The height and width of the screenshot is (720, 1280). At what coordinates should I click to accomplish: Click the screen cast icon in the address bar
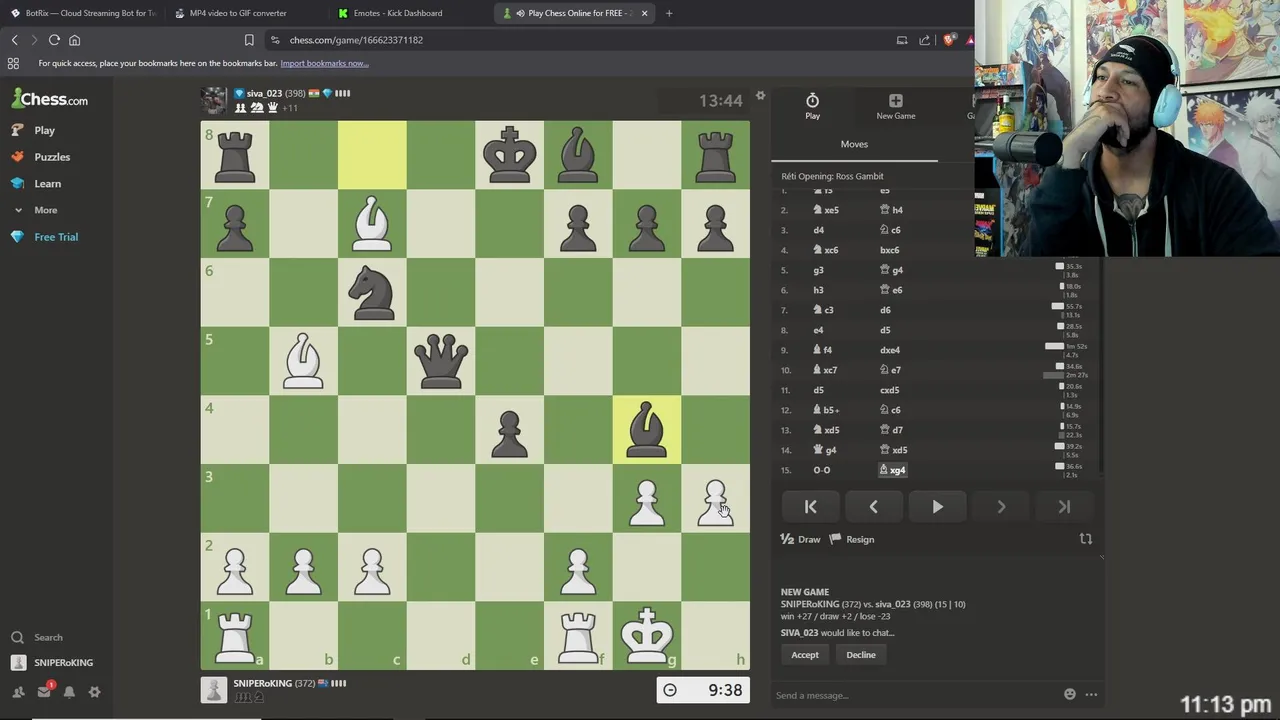[x=901, y=40]
